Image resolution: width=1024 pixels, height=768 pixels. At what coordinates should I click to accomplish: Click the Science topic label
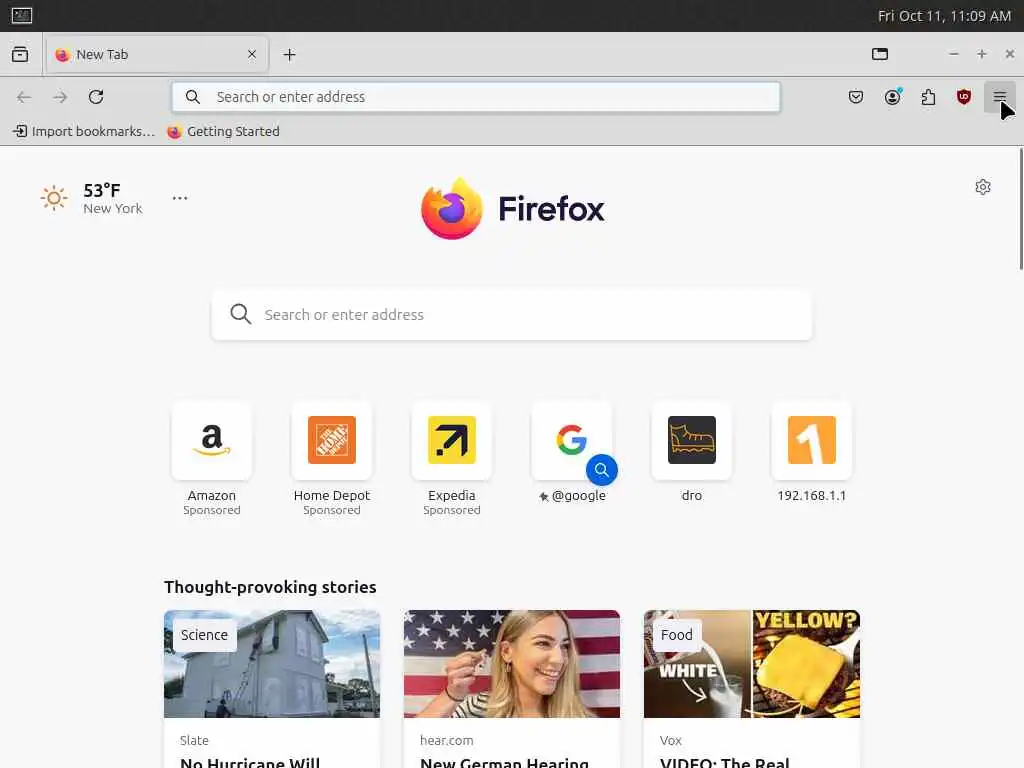[x=204, y=635]
